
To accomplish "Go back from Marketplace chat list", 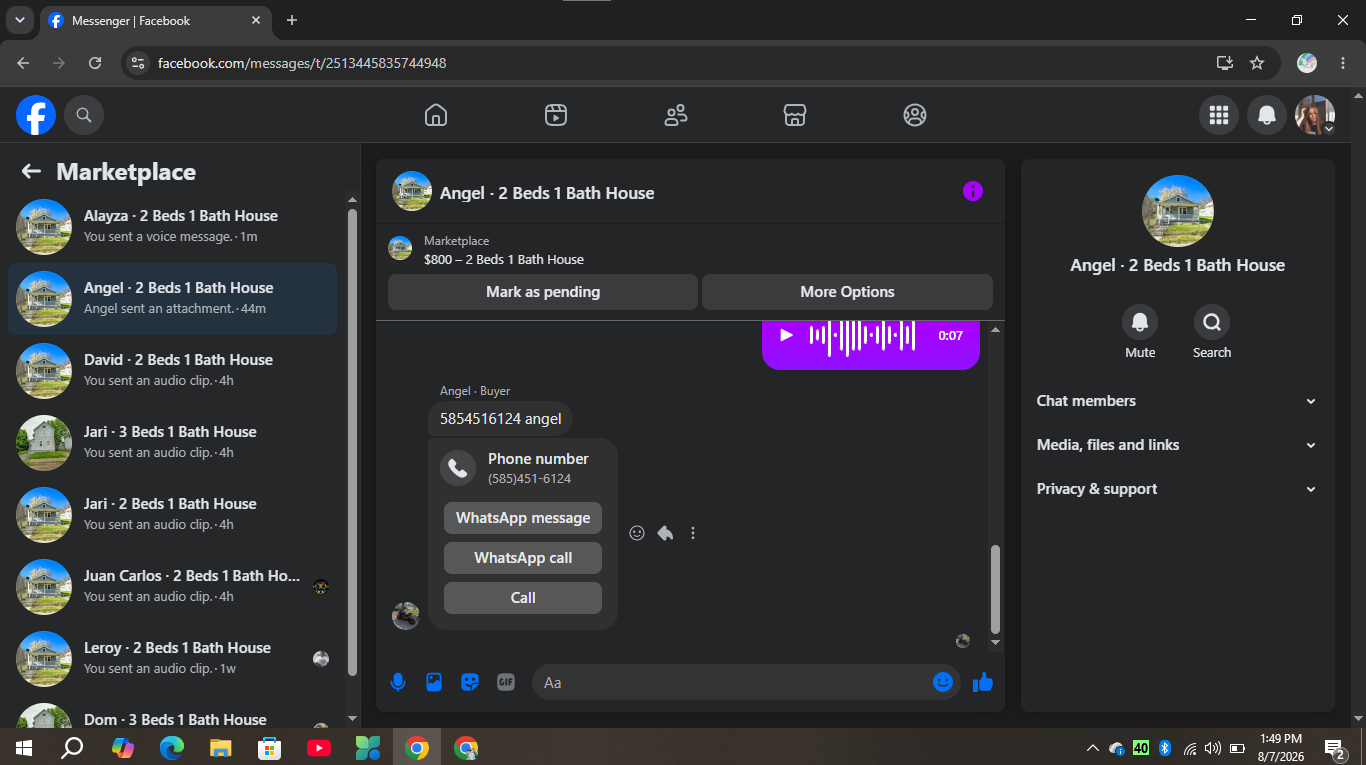I will 31,172.
